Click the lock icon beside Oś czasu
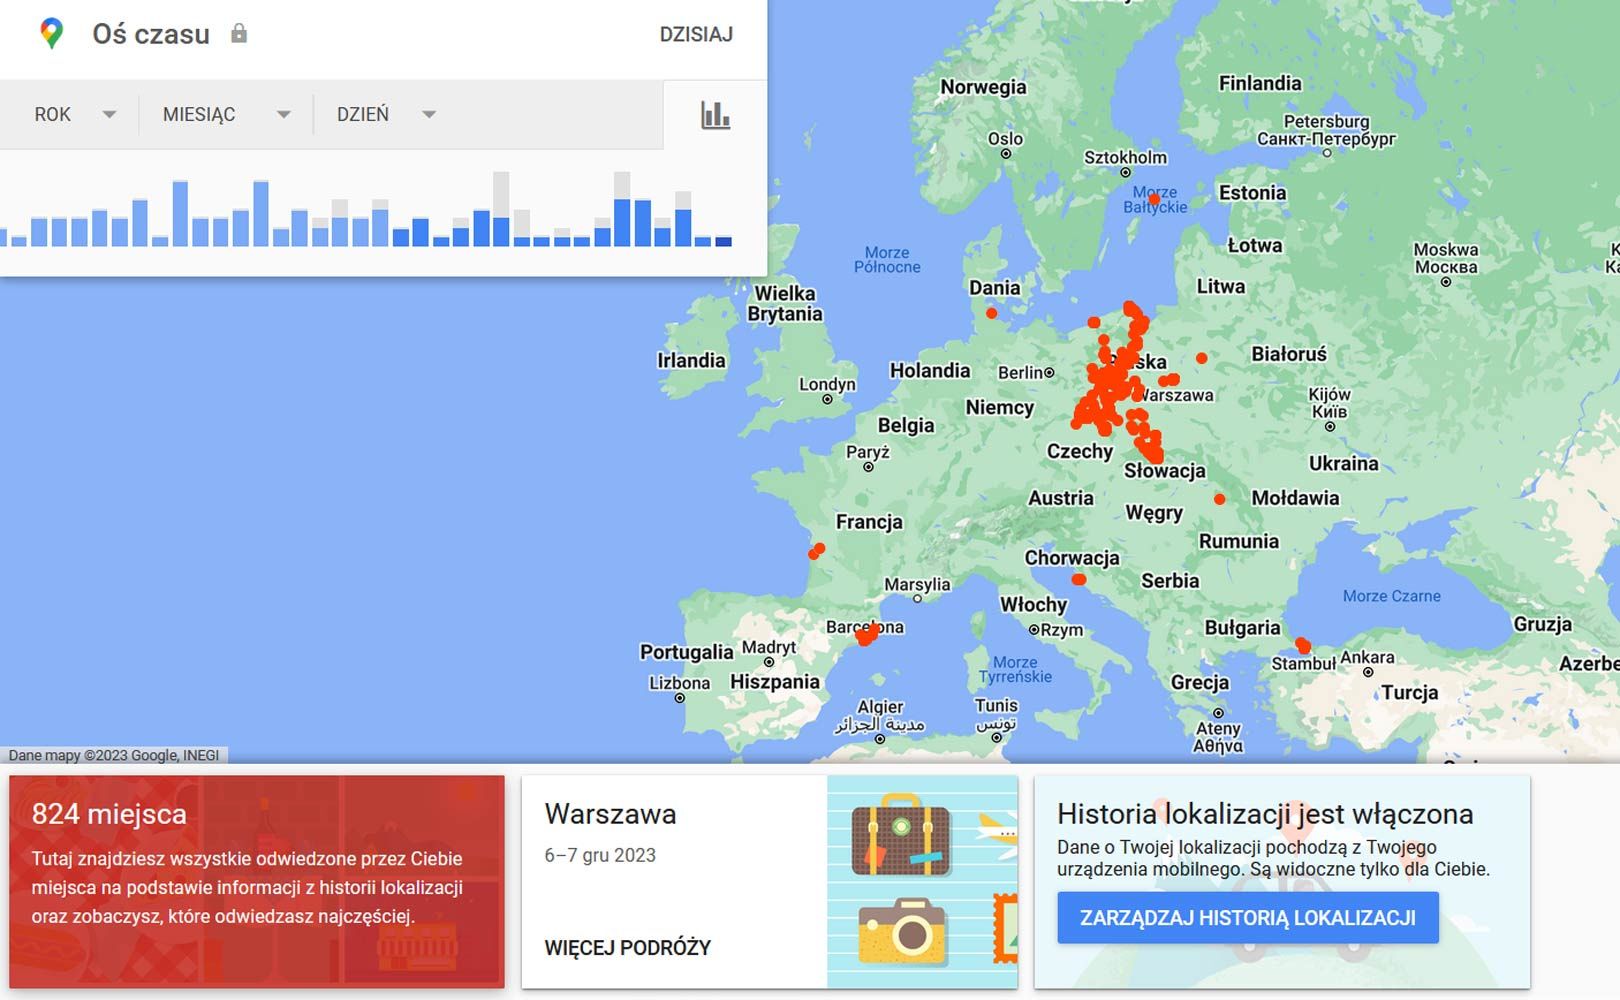Screen dimensions: 1620x1000 (238, 33)
